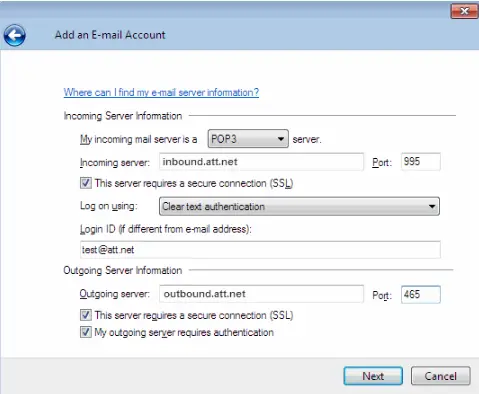Open the Clear text authentication dropdown

(299, 206)
